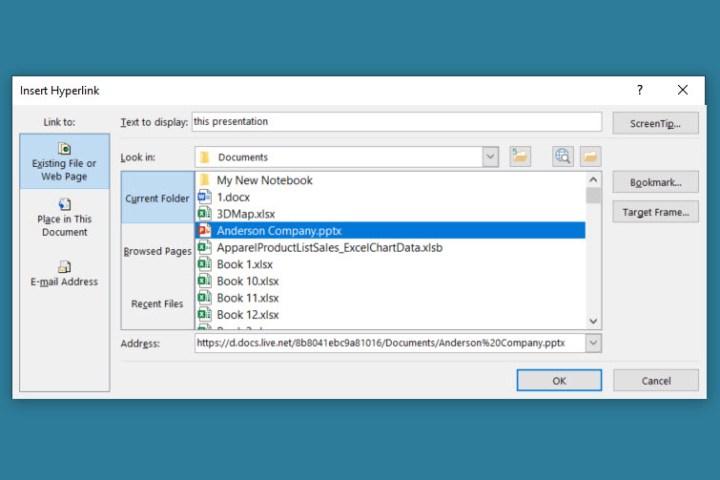Click the Browse the Web icon
The width and height of the screenshot is (720, 480).
pos(563,156)
